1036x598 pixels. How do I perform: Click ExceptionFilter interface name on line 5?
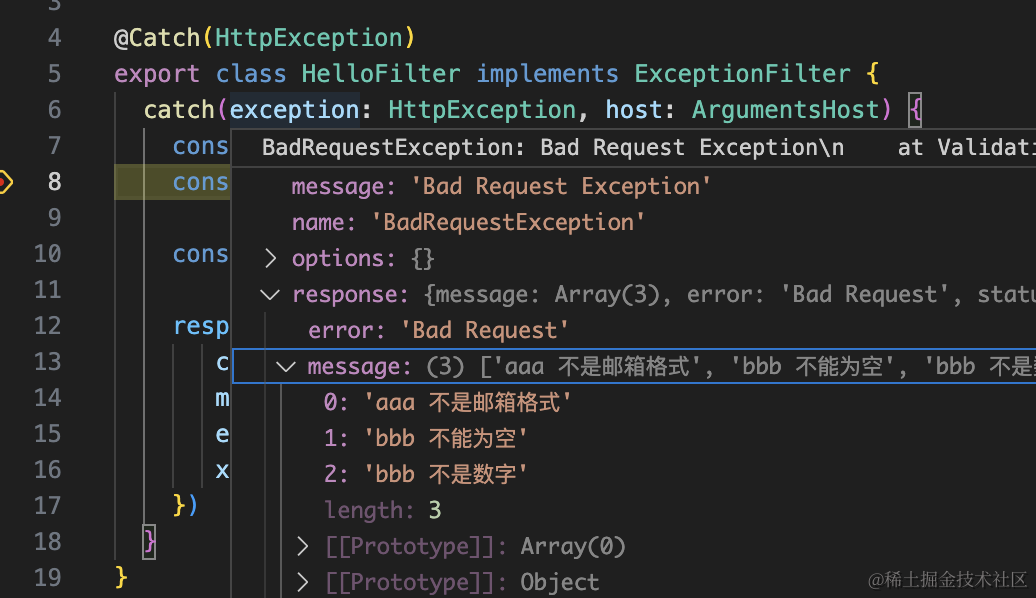742,73
